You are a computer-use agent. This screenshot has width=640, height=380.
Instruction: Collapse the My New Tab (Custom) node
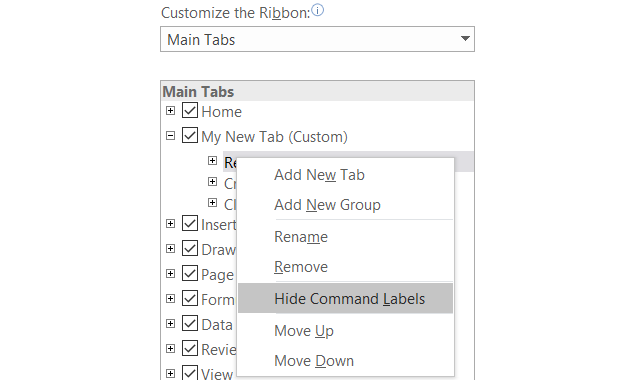point(171,136)
